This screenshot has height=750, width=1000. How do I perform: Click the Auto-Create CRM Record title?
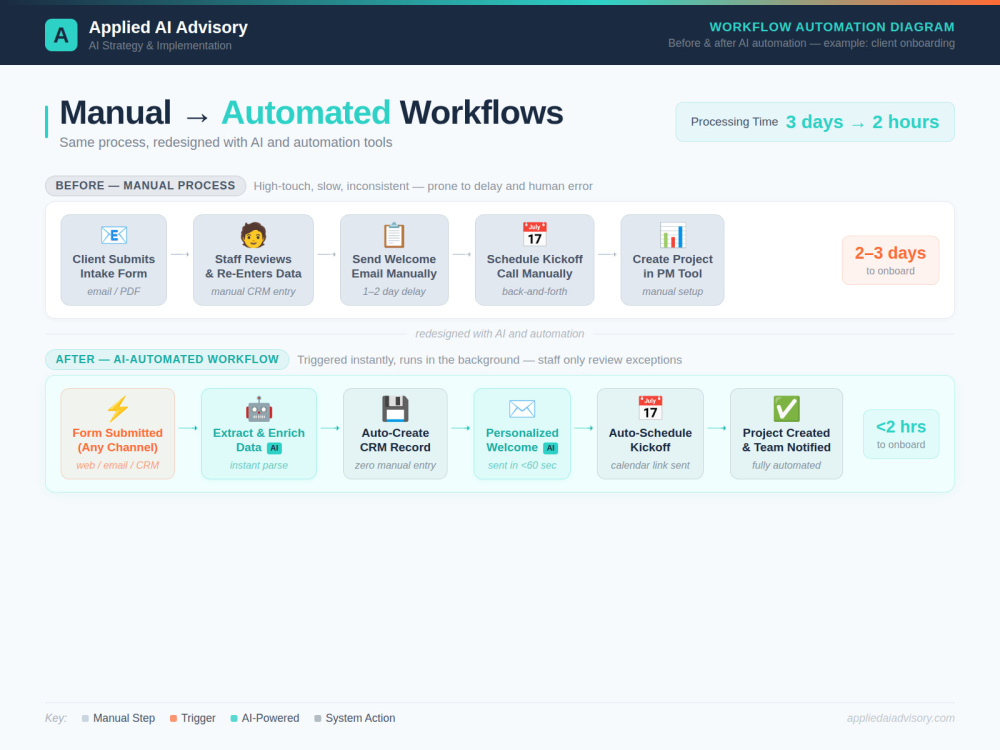395,440
